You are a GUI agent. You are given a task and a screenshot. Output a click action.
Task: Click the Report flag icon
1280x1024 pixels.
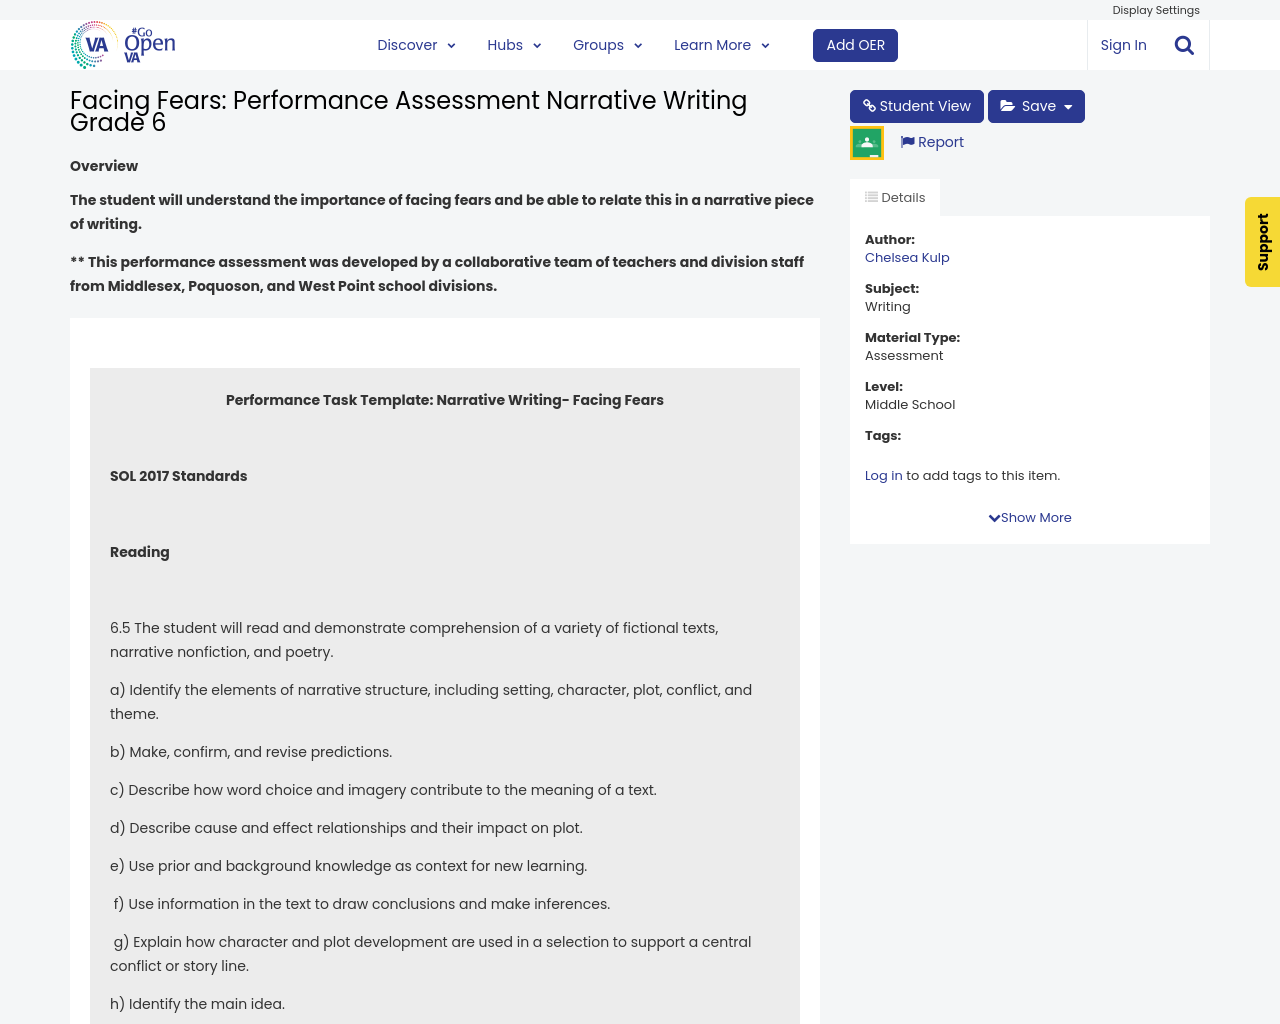point(907,142)
